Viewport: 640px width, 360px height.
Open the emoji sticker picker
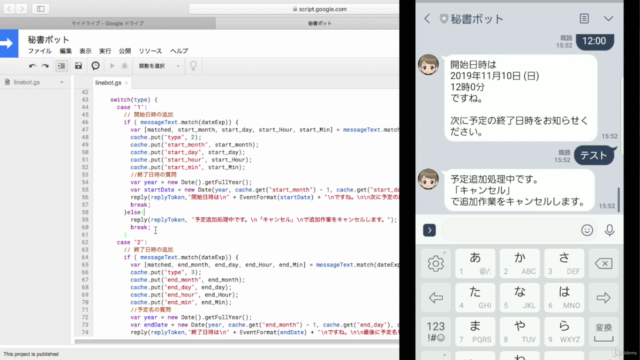tap(587, 230)
